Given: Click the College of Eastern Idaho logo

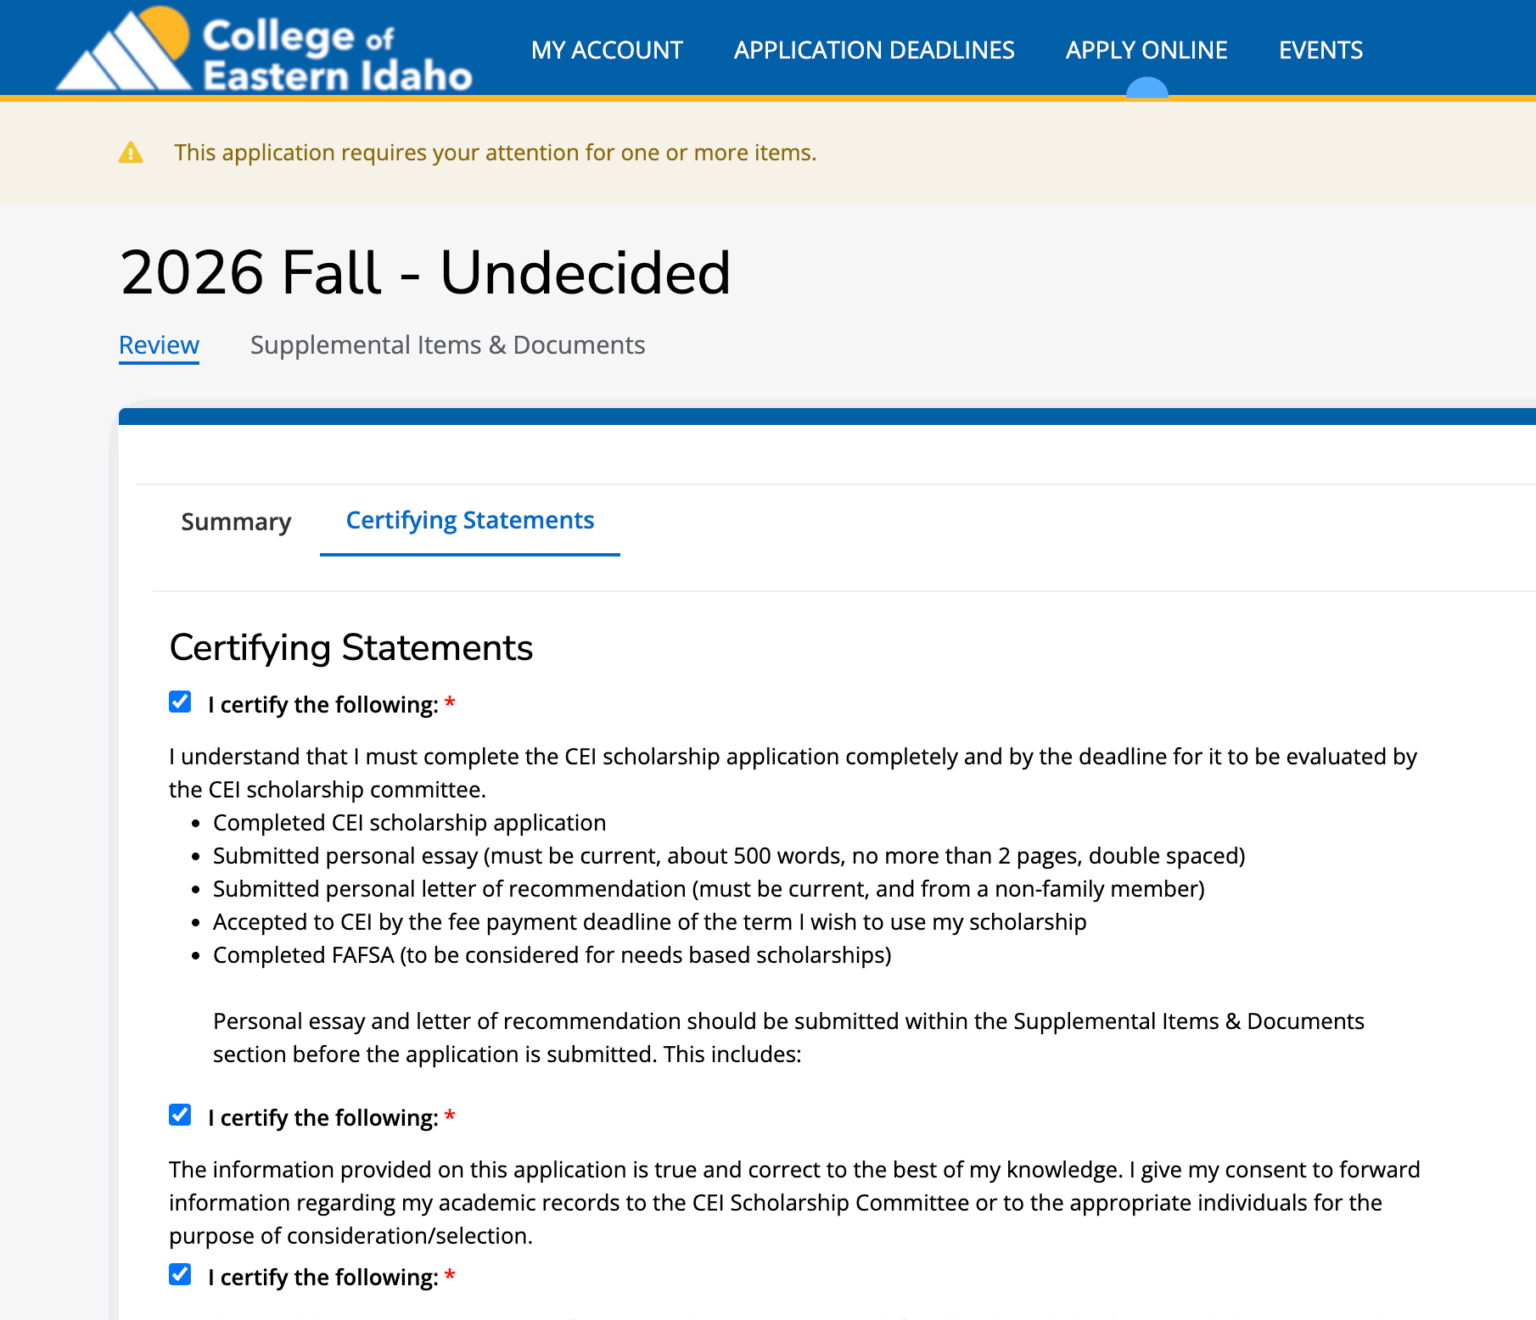Looking at the screenshot, I should pyautogui.click(x=263, y=47).
